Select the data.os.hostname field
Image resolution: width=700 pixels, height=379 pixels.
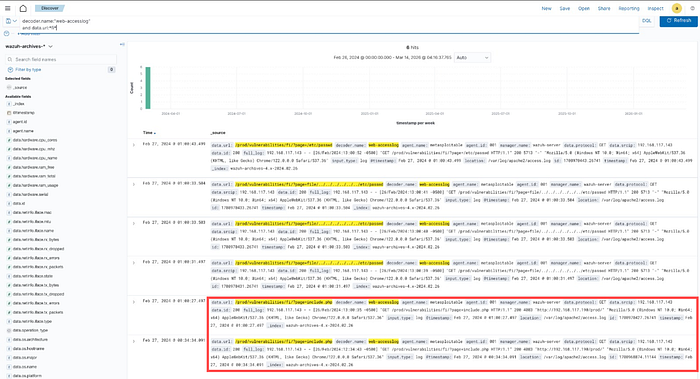pyautogui.click(x=29, y=349)
